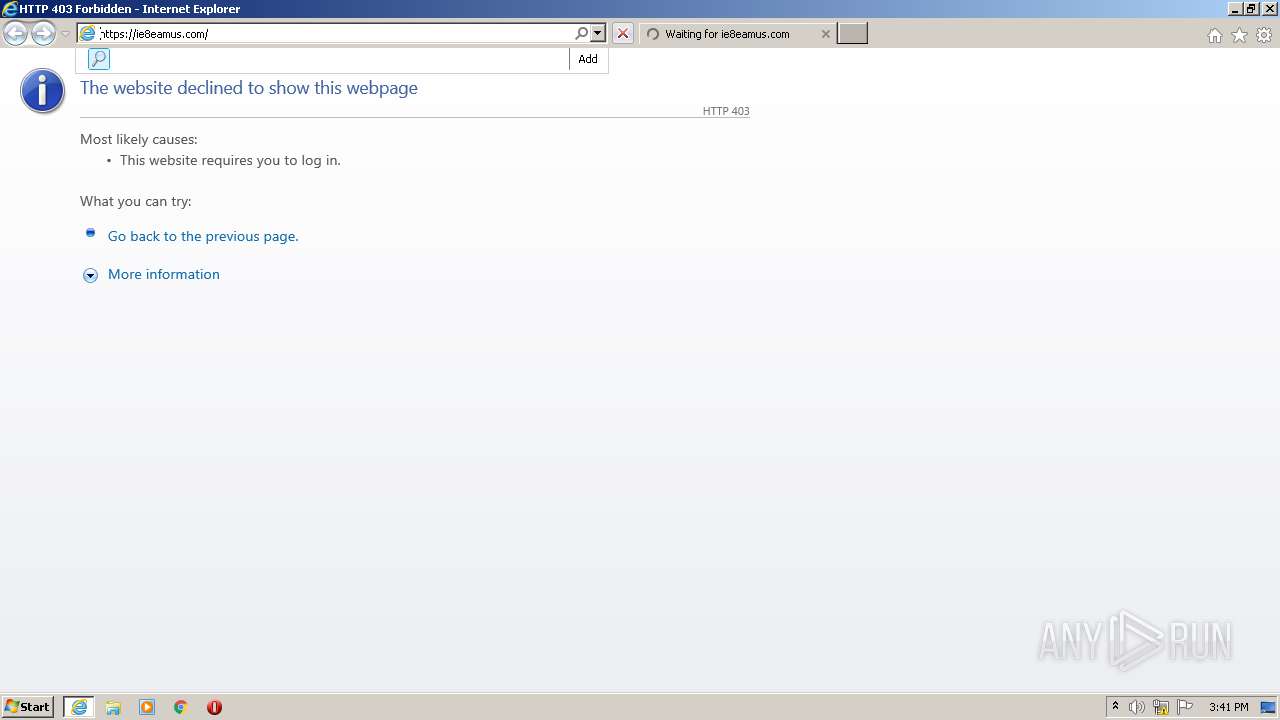Click 'The website declined to show this webpage' heading

pos(249,88)
